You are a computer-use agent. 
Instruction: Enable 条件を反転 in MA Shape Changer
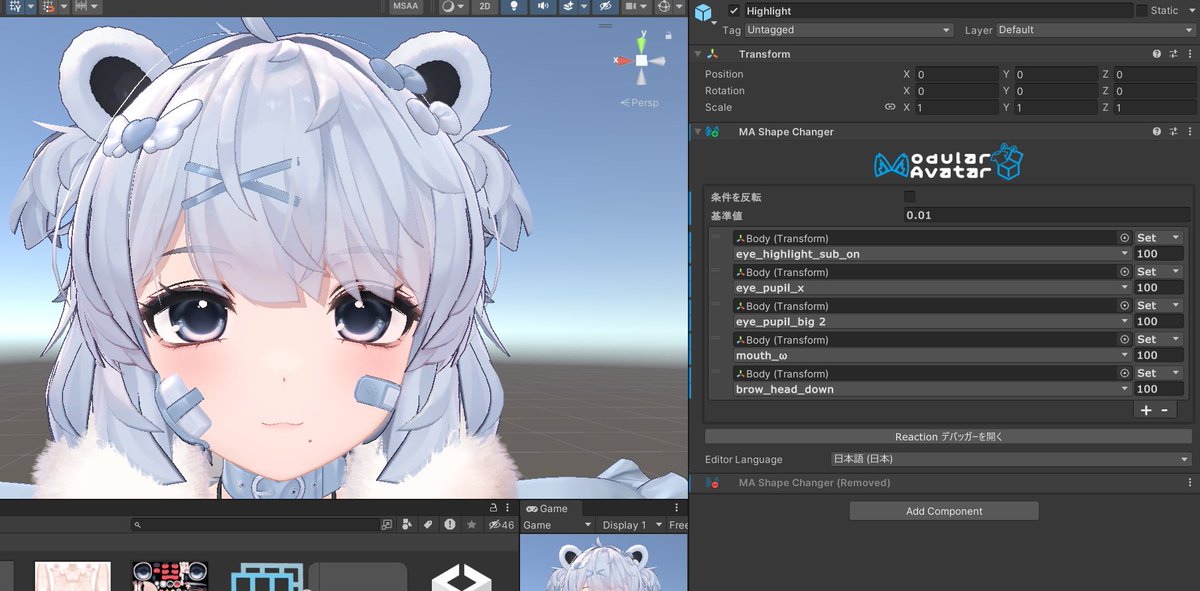909,197
